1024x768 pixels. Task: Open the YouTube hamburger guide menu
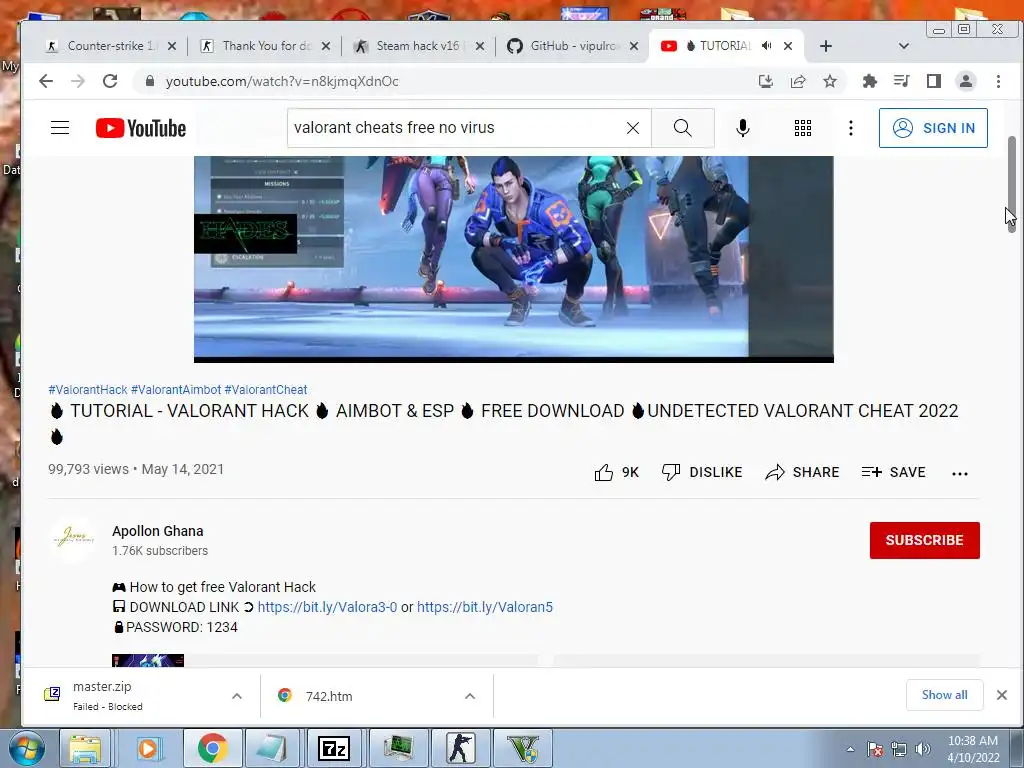(60, 127)
